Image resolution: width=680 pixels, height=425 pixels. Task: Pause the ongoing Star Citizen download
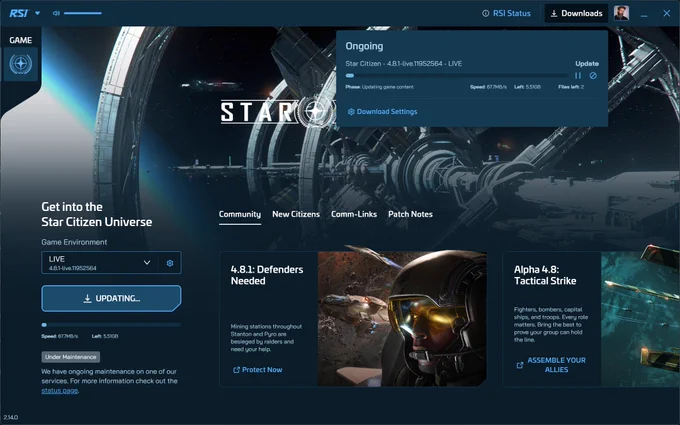pyautogui.click(x=578, y=75)
